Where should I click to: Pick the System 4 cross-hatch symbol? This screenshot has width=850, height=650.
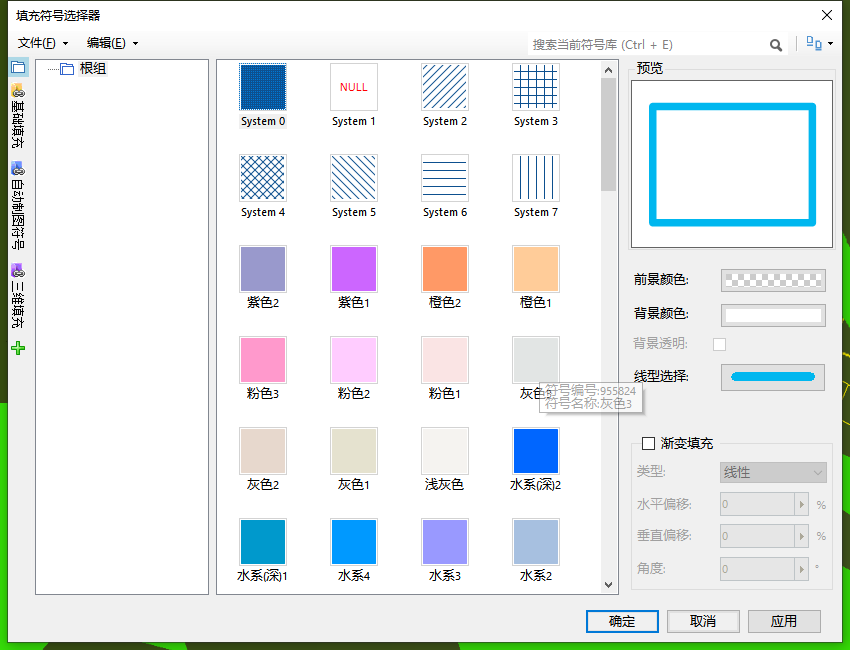pyautogui.click(x=263, y=178)
